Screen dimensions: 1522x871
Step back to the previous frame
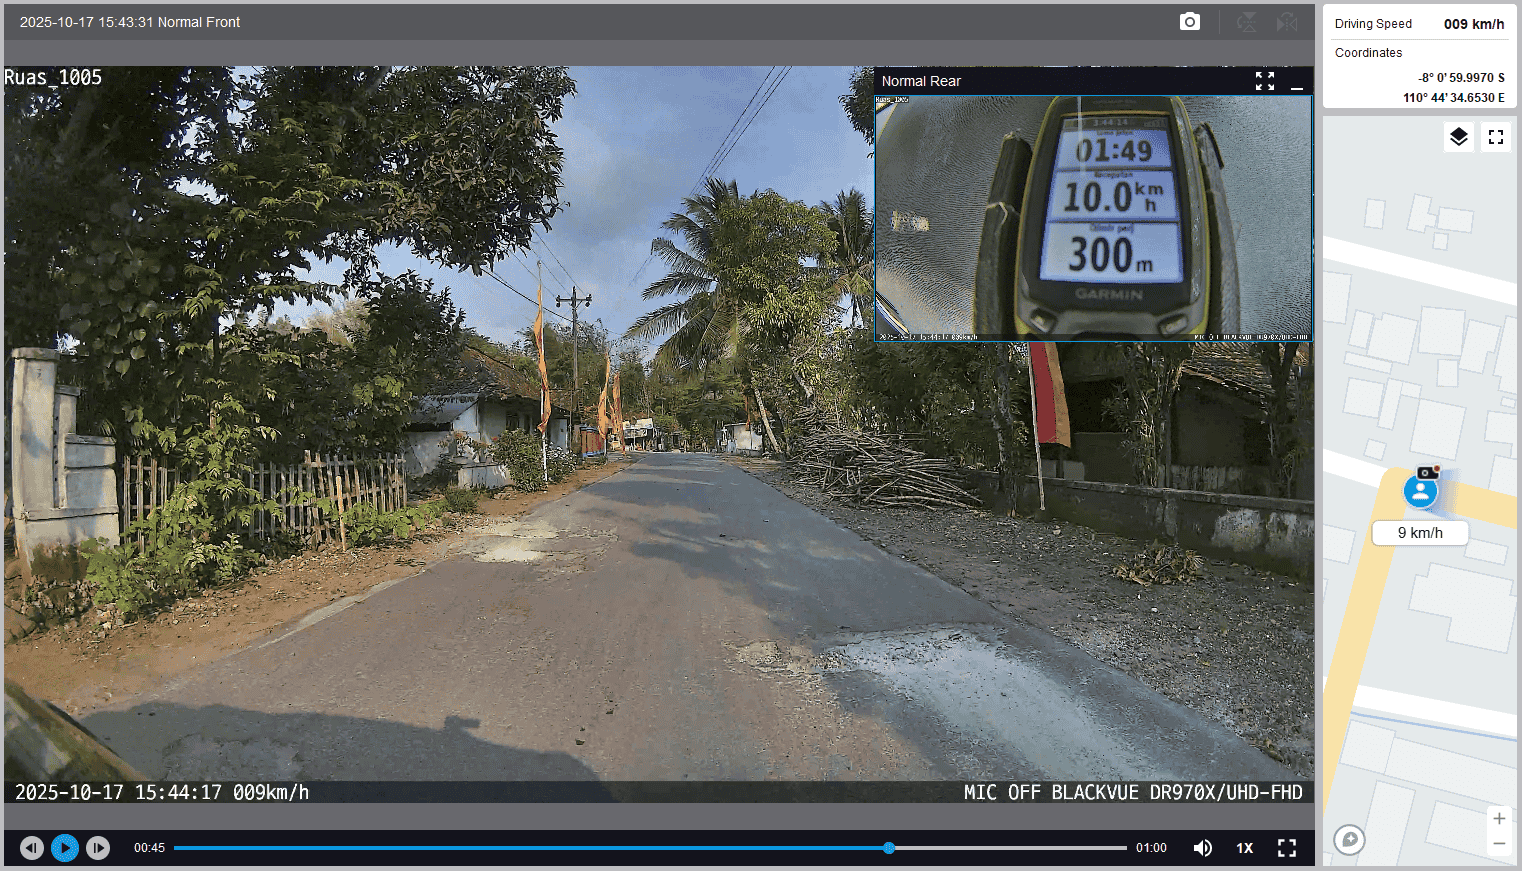[32, 848]
